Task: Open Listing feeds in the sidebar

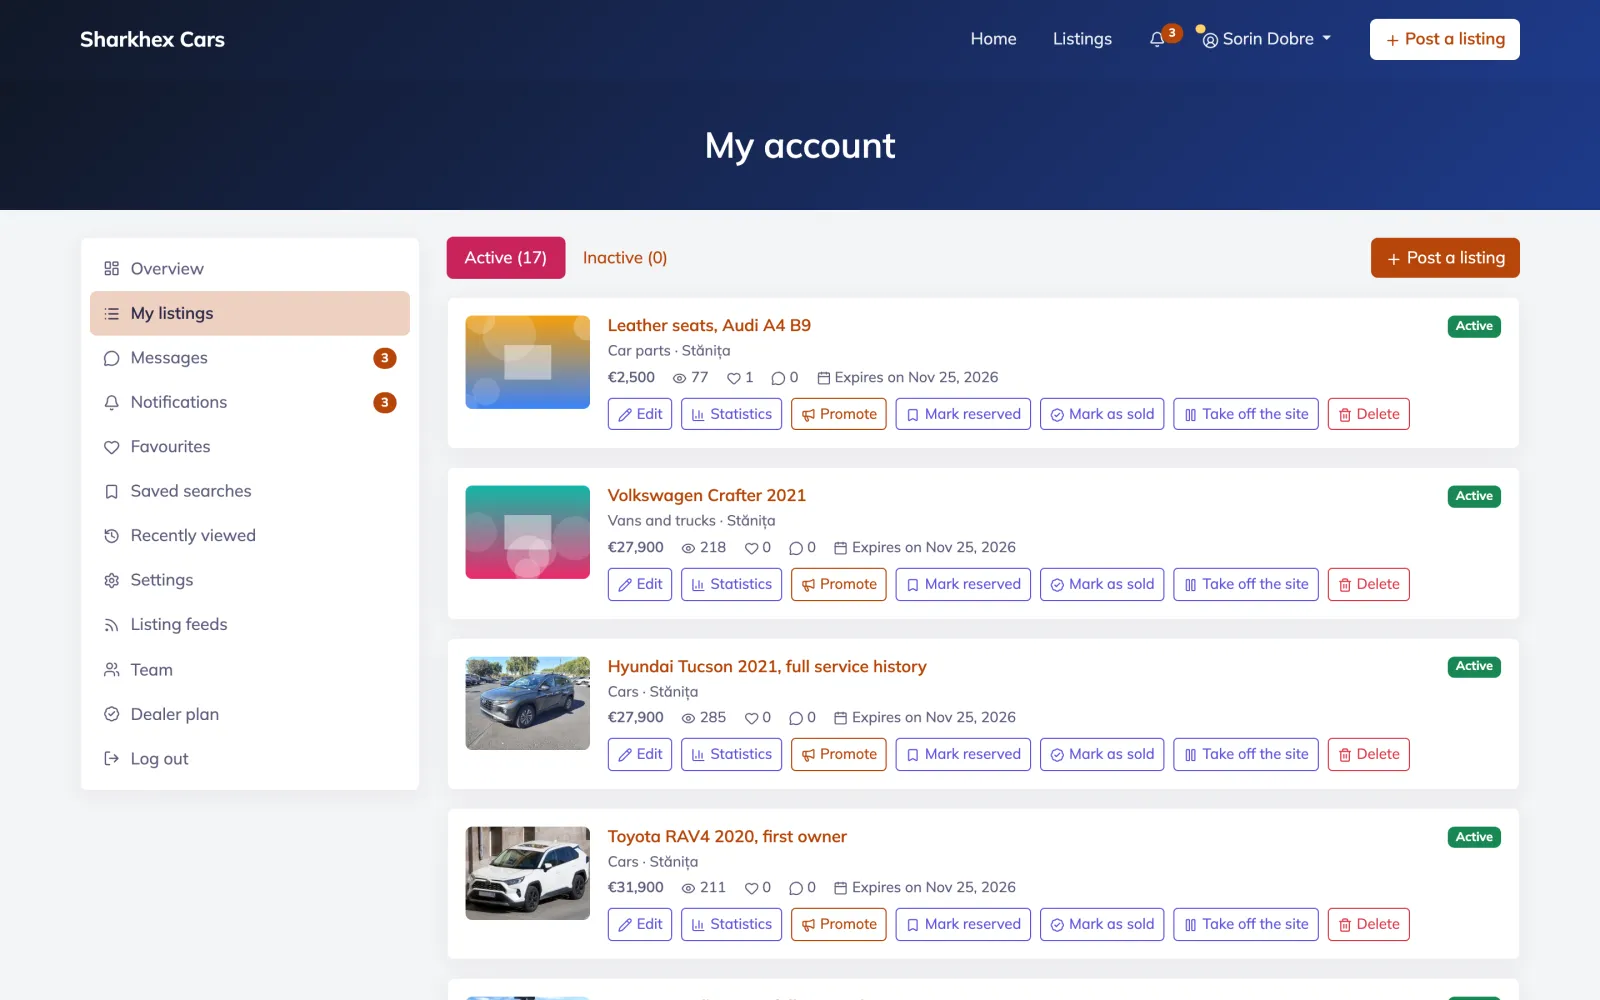Action: point(250,625)
